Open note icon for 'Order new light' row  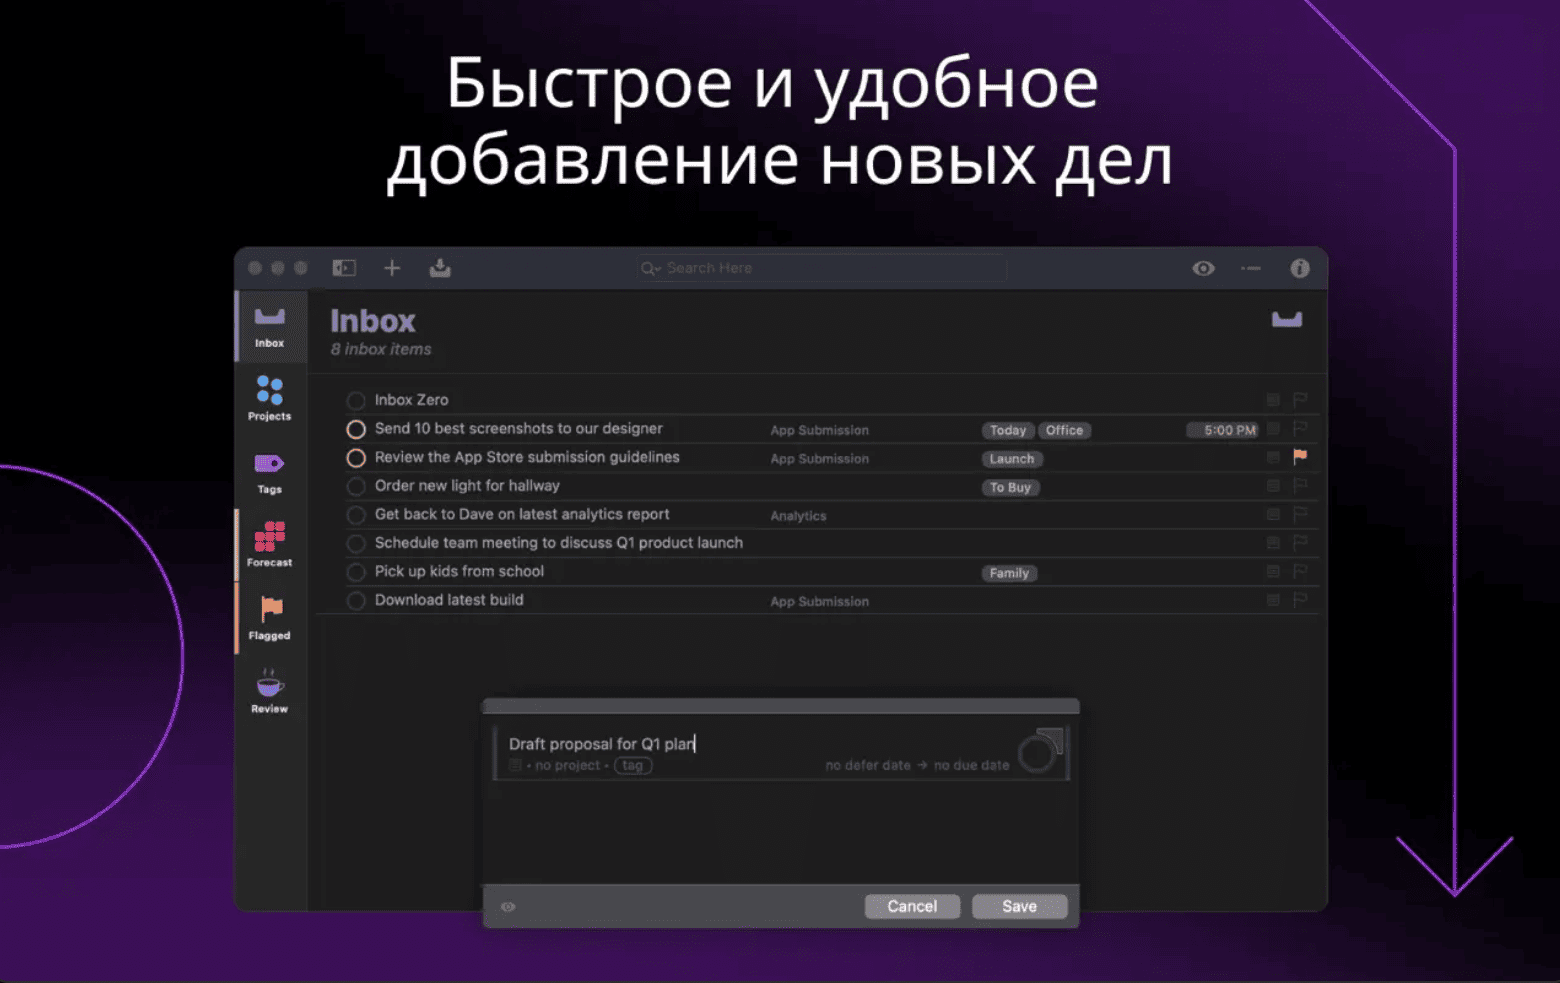[1273, 486]
